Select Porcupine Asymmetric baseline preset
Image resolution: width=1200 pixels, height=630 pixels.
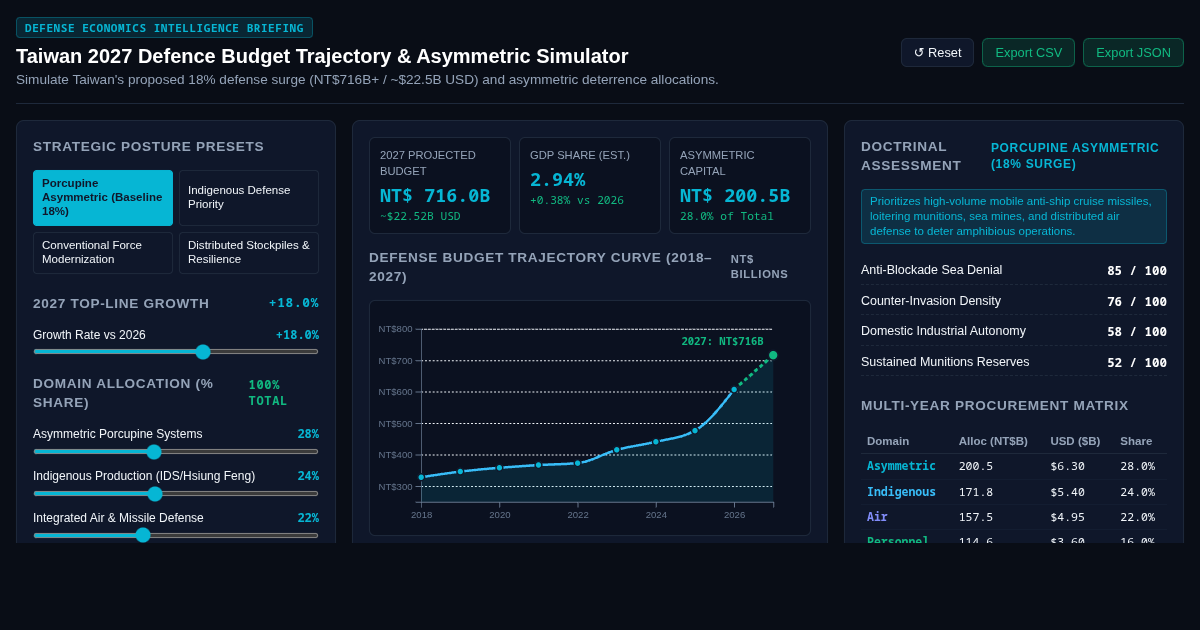pos(103,198)
